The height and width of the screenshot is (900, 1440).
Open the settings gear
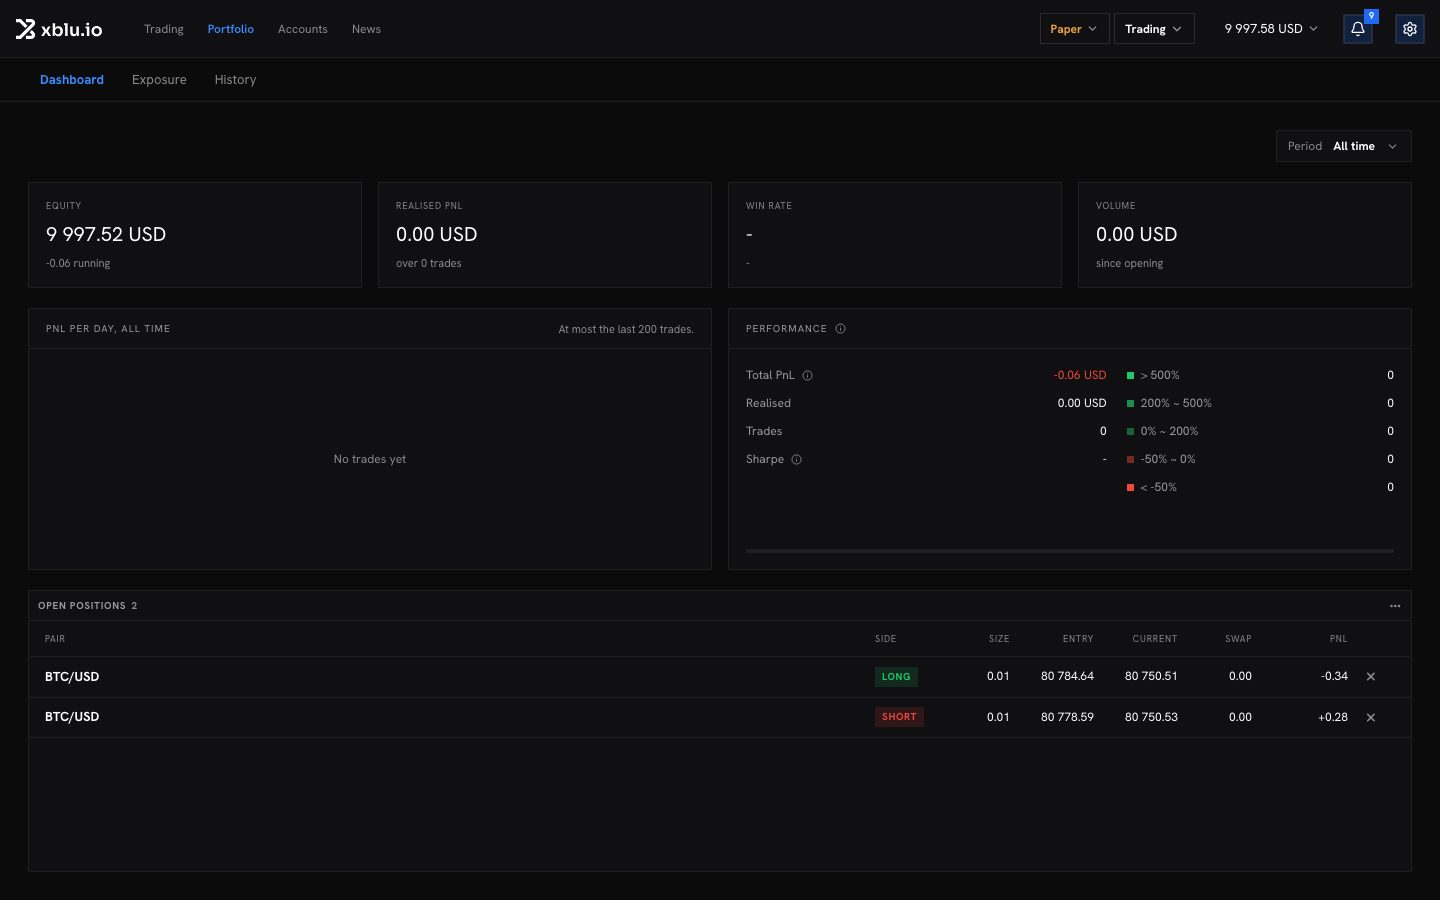pyautogui.click(x=1409, y=29)
